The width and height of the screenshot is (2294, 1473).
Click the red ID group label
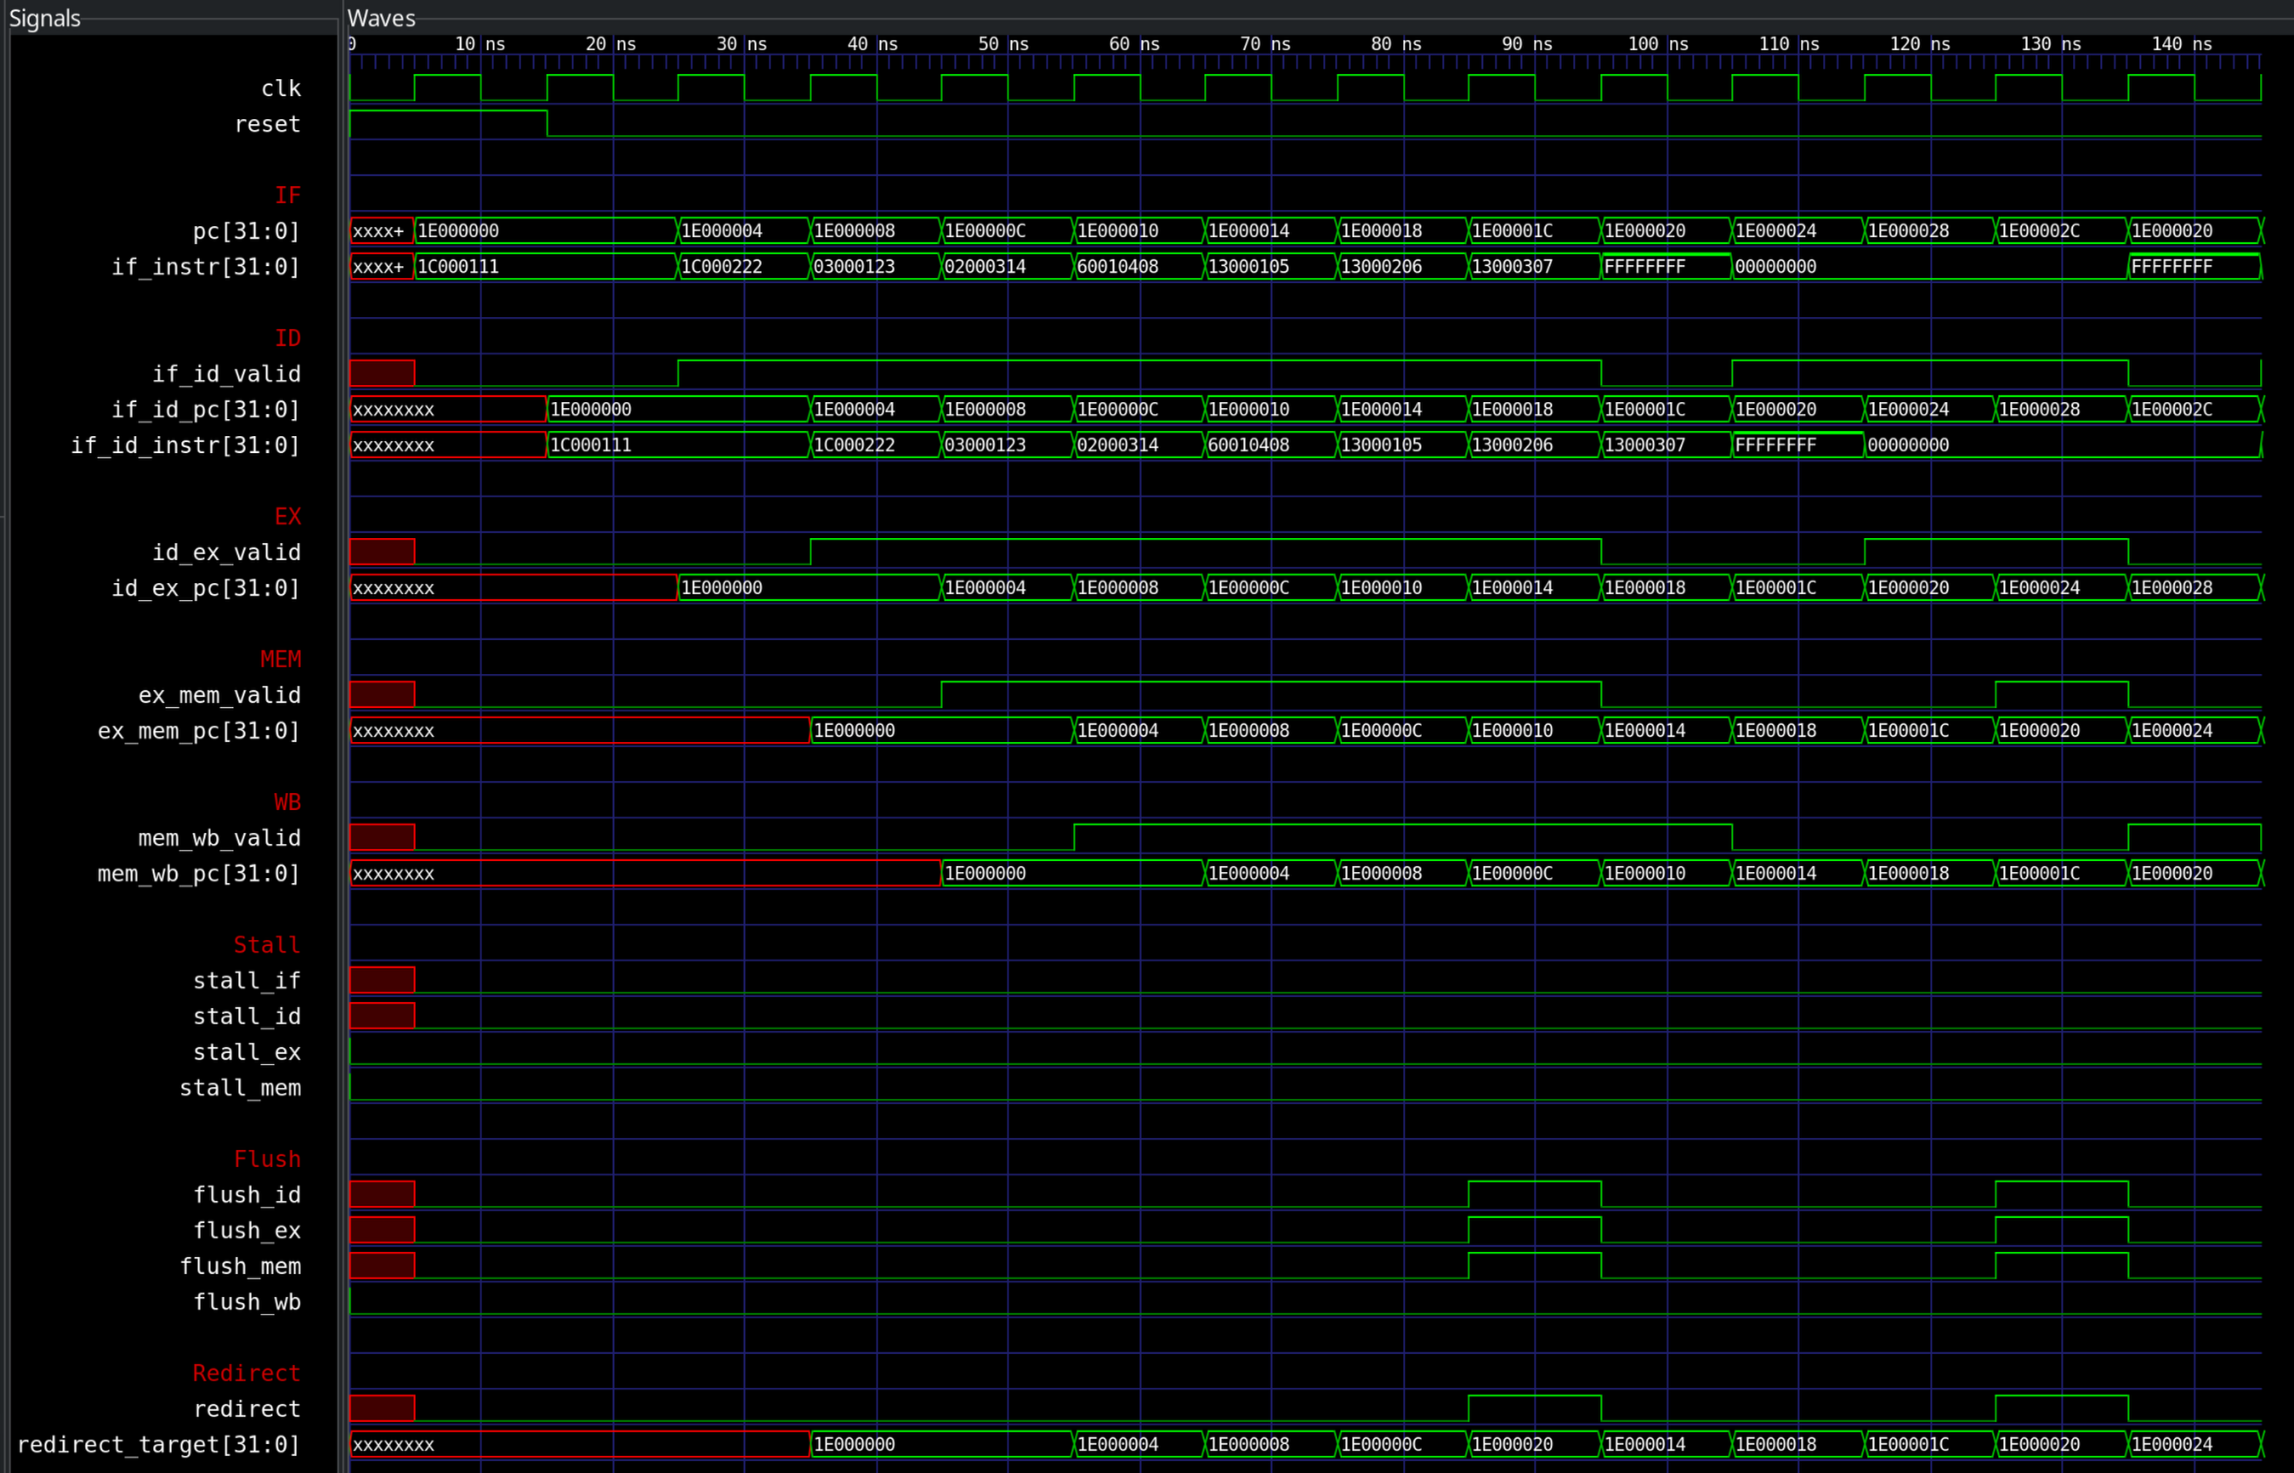[287, 338]
